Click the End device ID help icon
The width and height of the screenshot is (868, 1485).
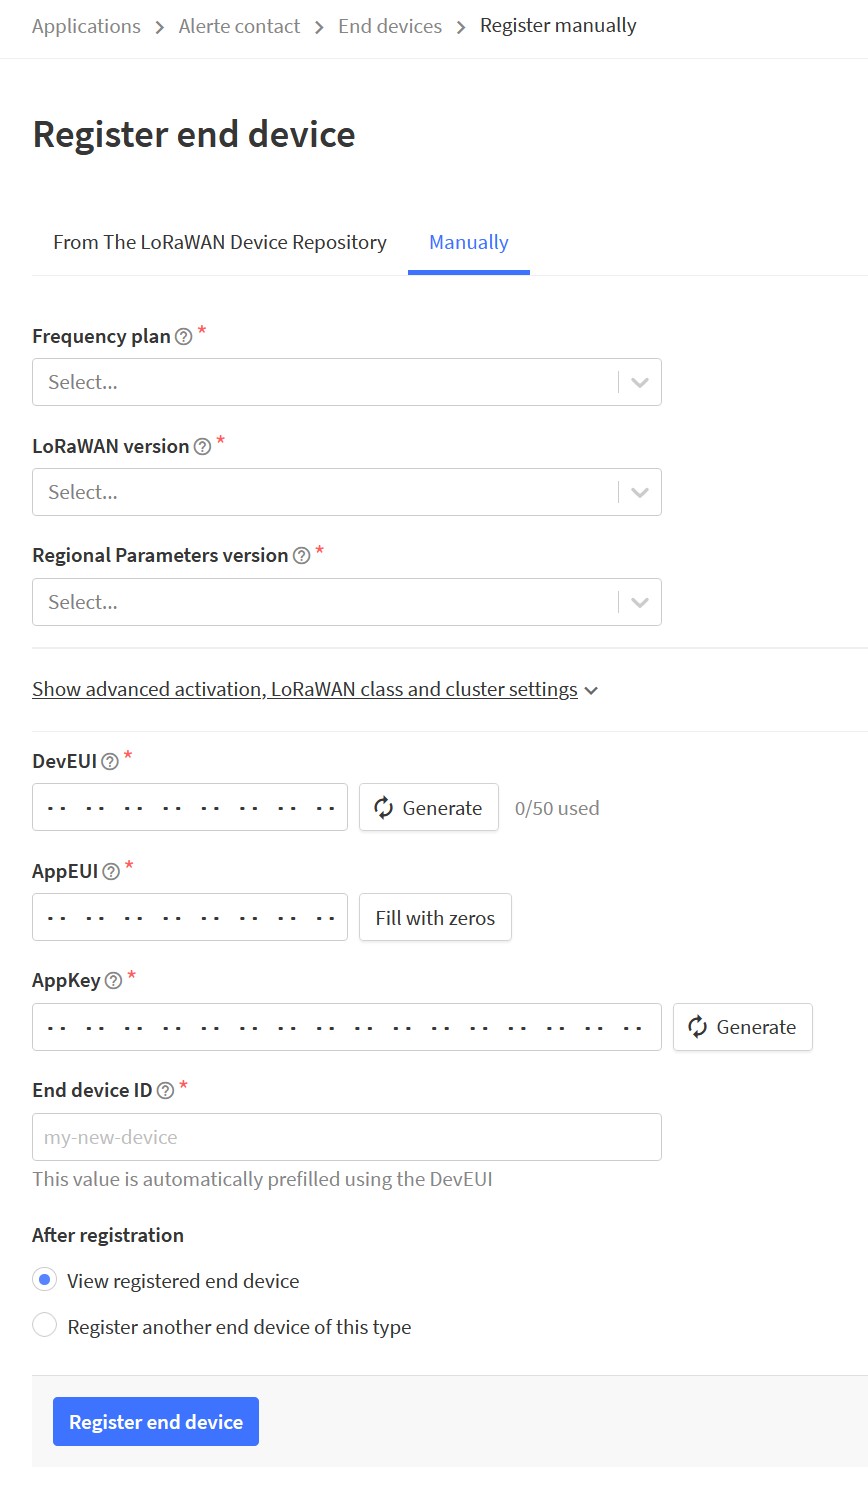tap(165, 1091)
